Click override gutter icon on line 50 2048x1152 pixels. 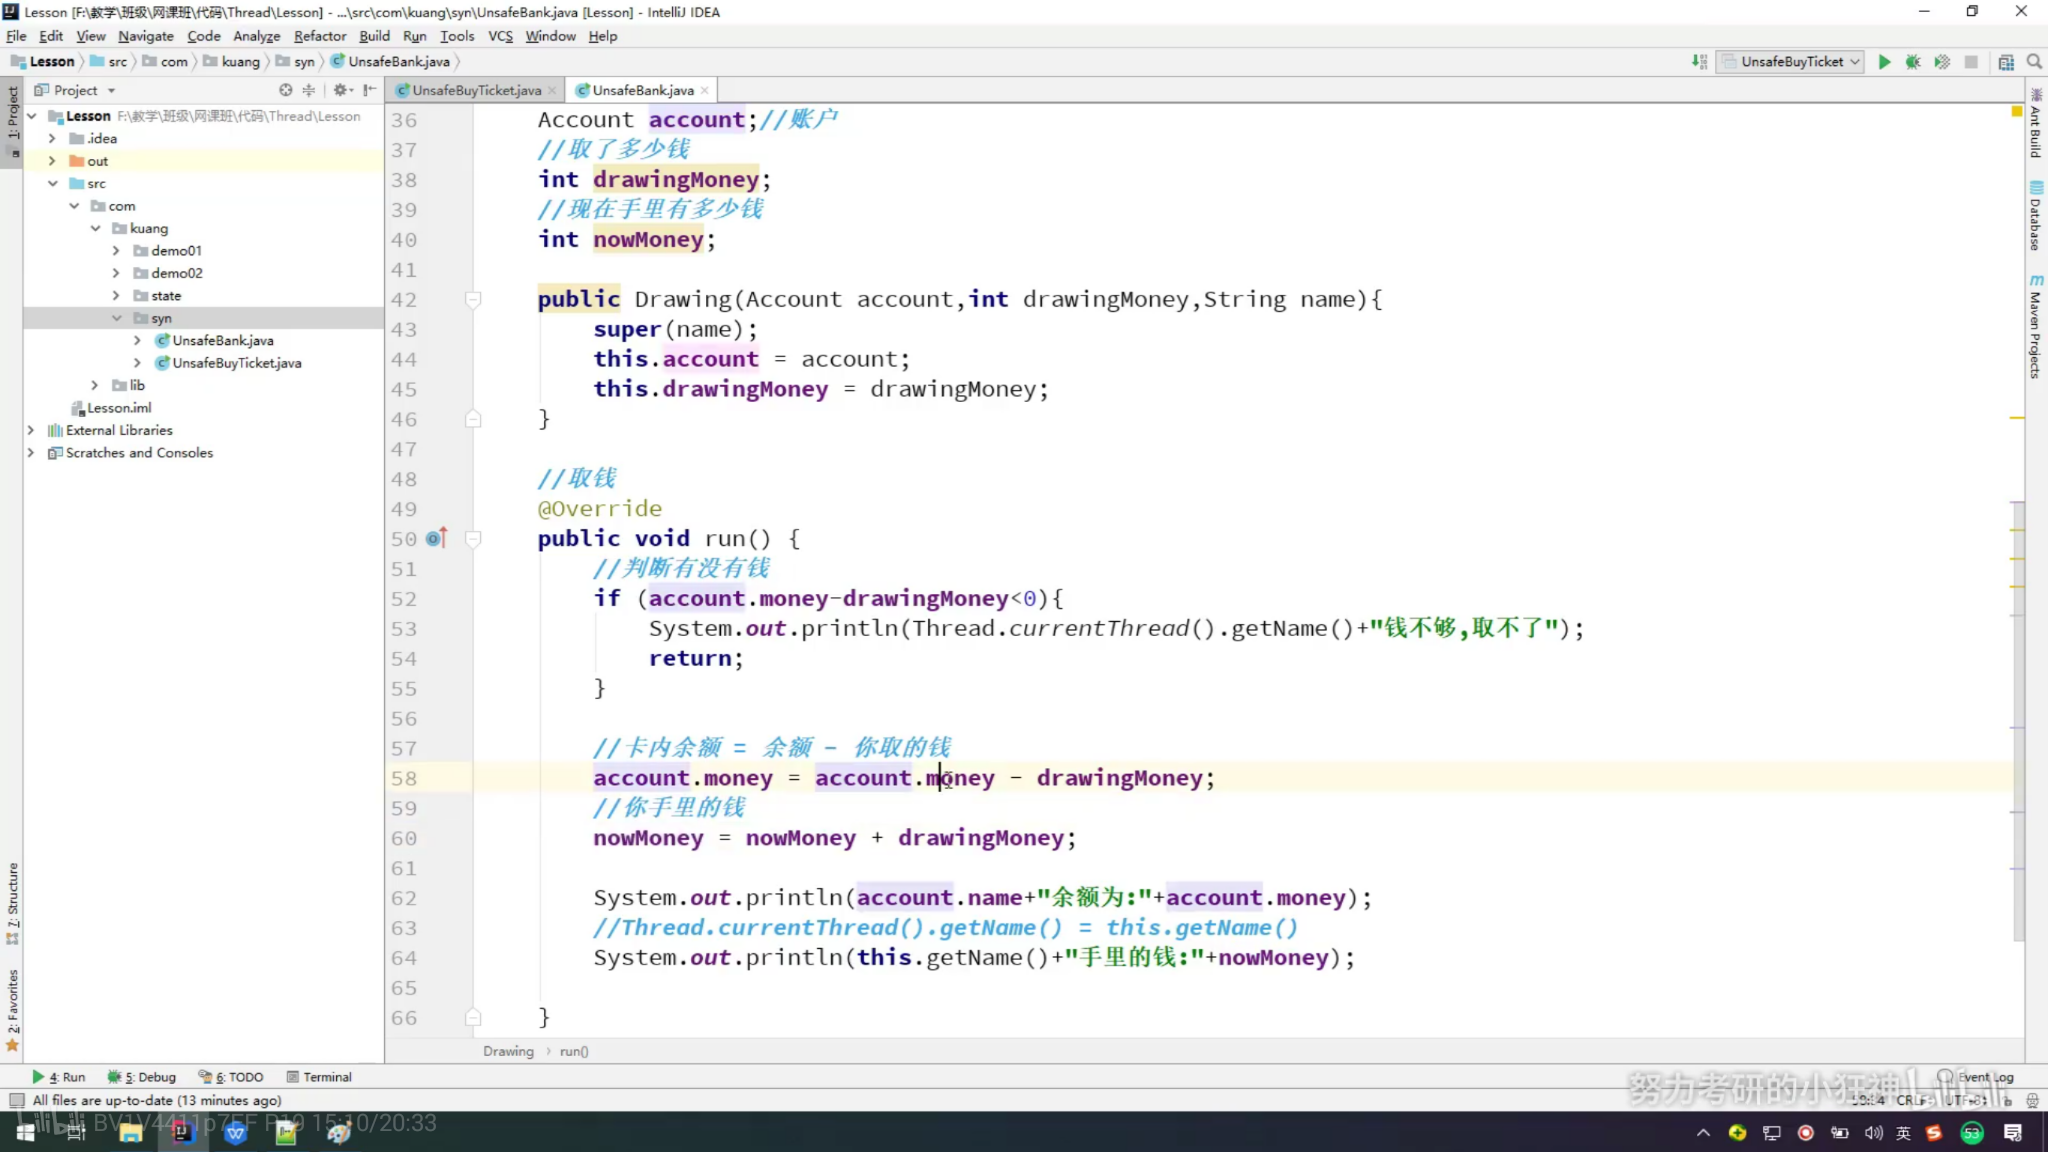pos(435,538)
